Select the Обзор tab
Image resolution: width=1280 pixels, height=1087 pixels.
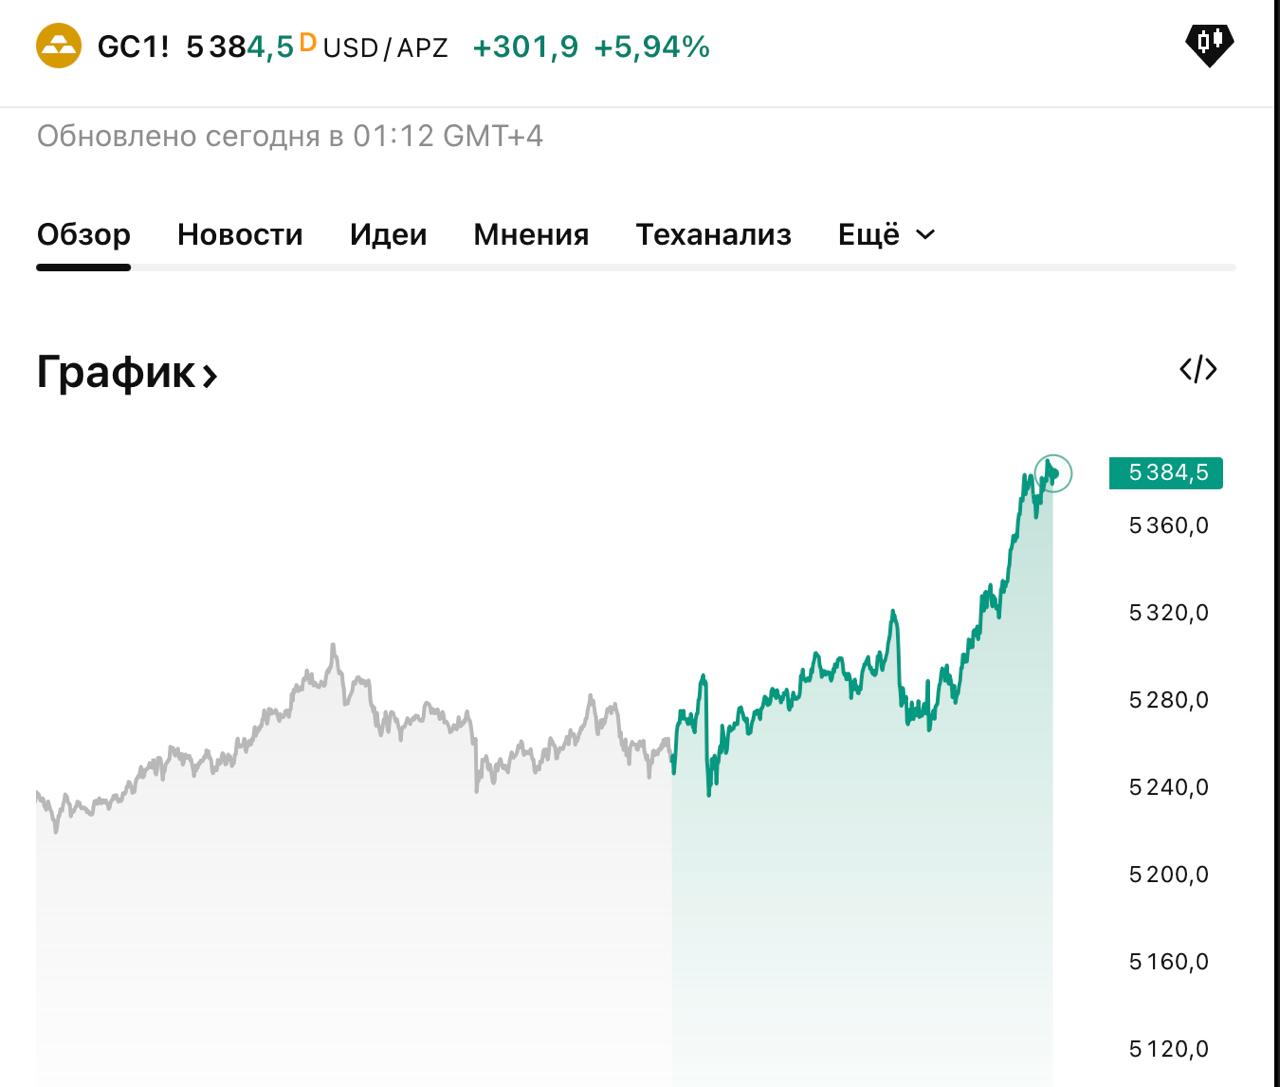[83, 234]
